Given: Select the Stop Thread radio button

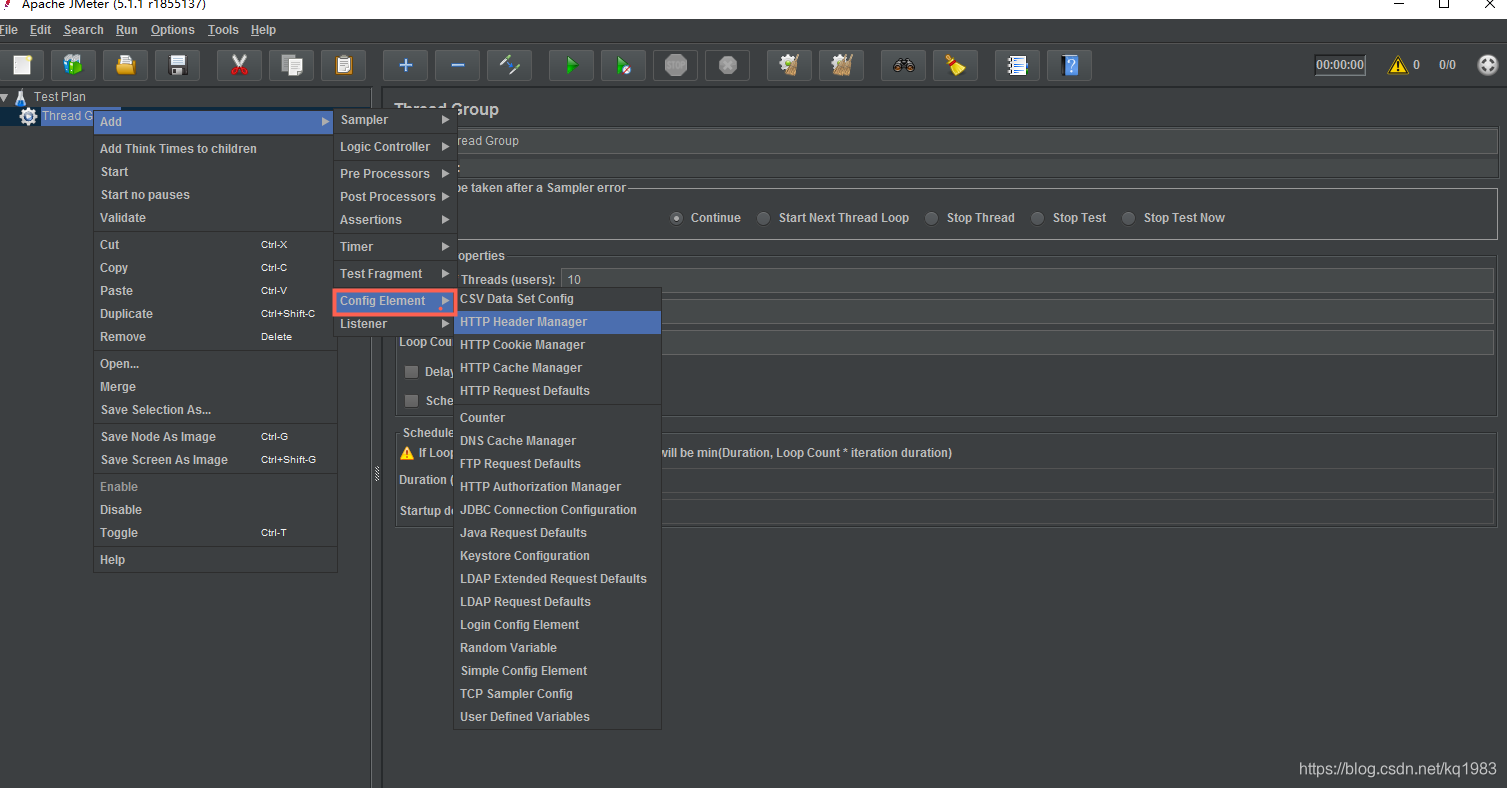Looking at the screenshot, I should click(931, 218).
